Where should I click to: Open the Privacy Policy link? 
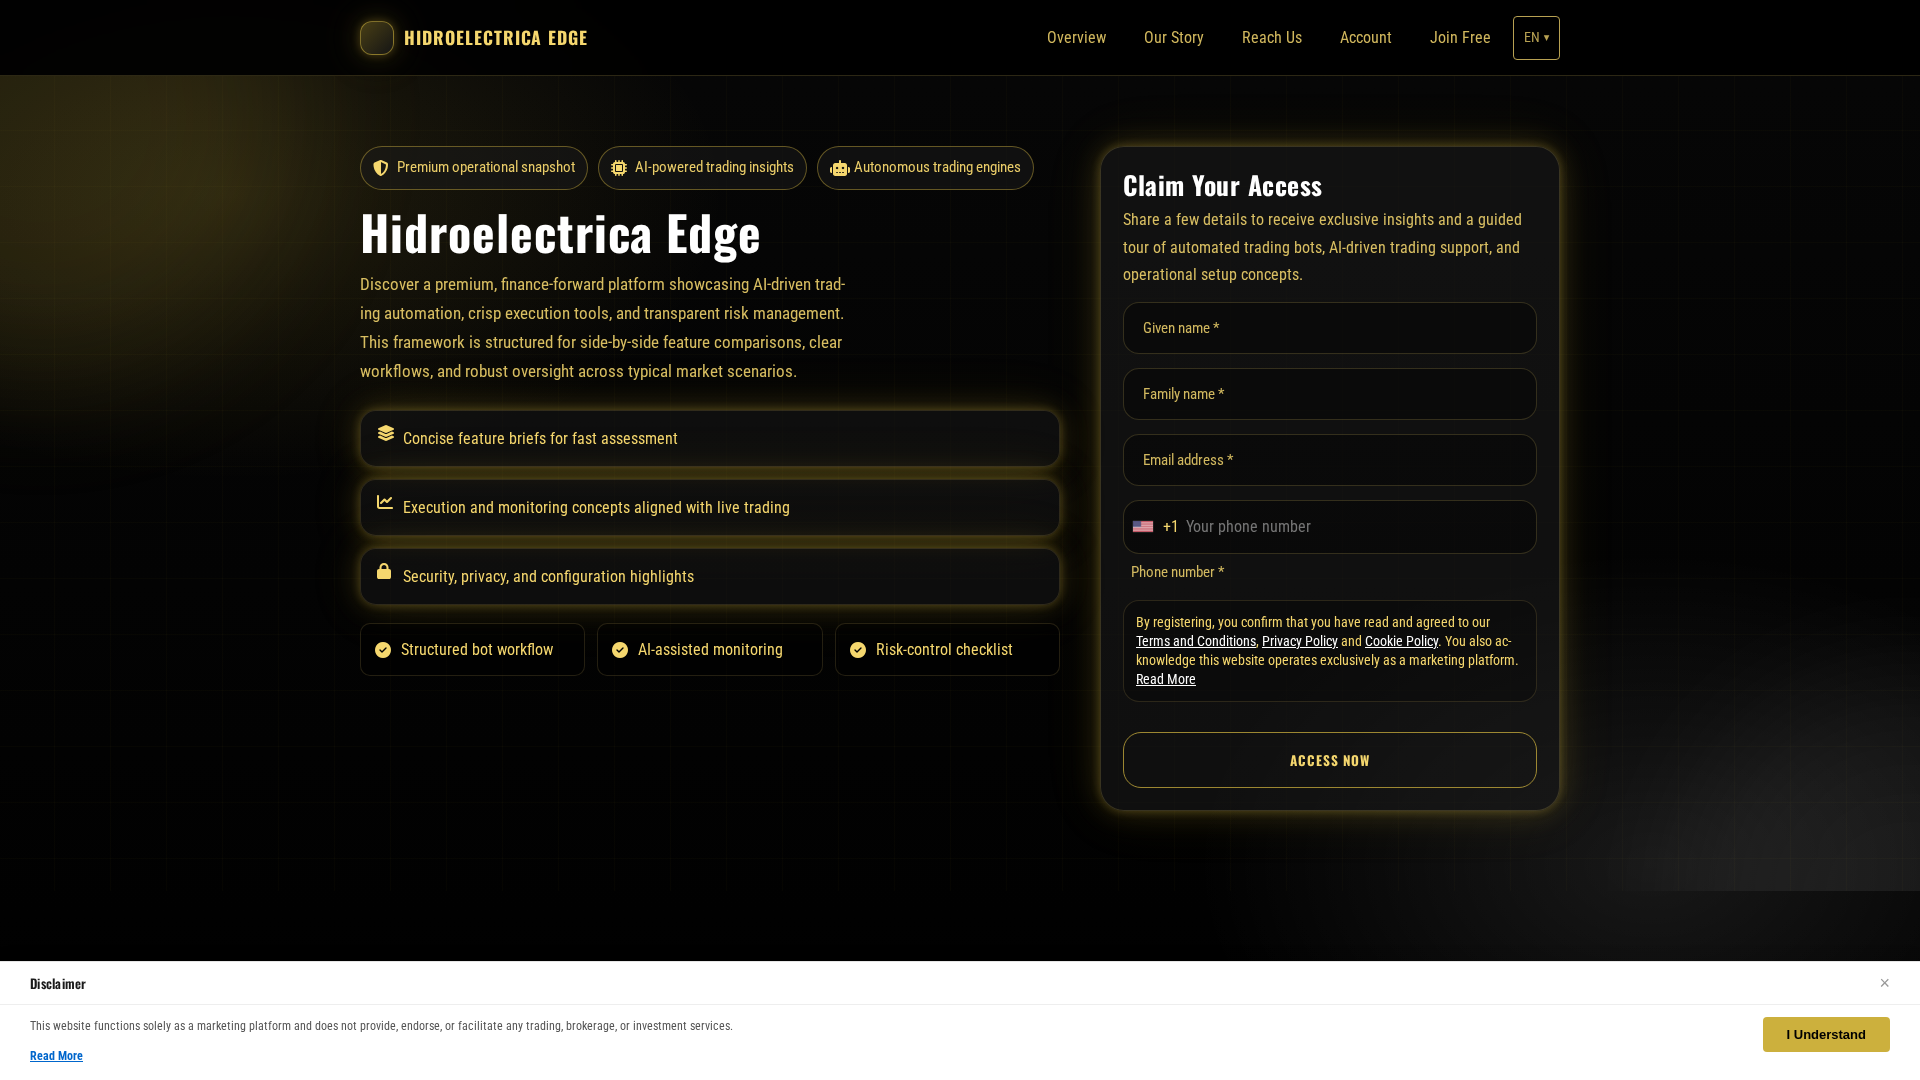tap(1300, 641)
